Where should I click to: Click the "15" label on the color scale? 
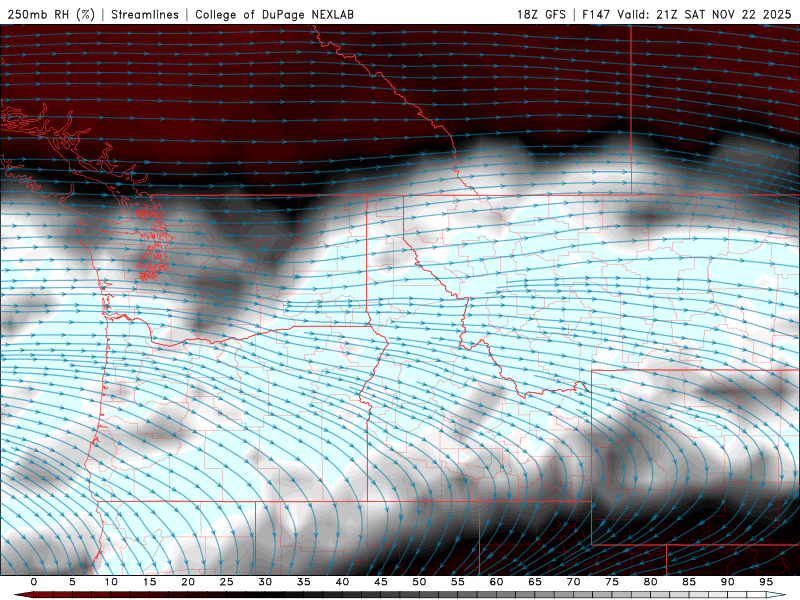tap(149, 582)
